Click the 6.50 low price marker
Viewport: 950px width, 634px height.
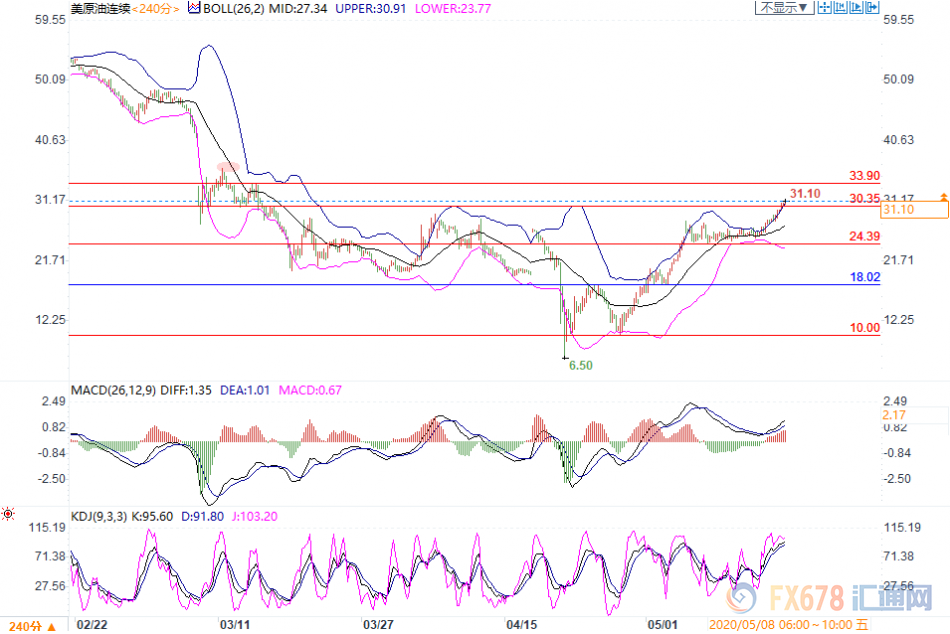click(x=580, y=365)
